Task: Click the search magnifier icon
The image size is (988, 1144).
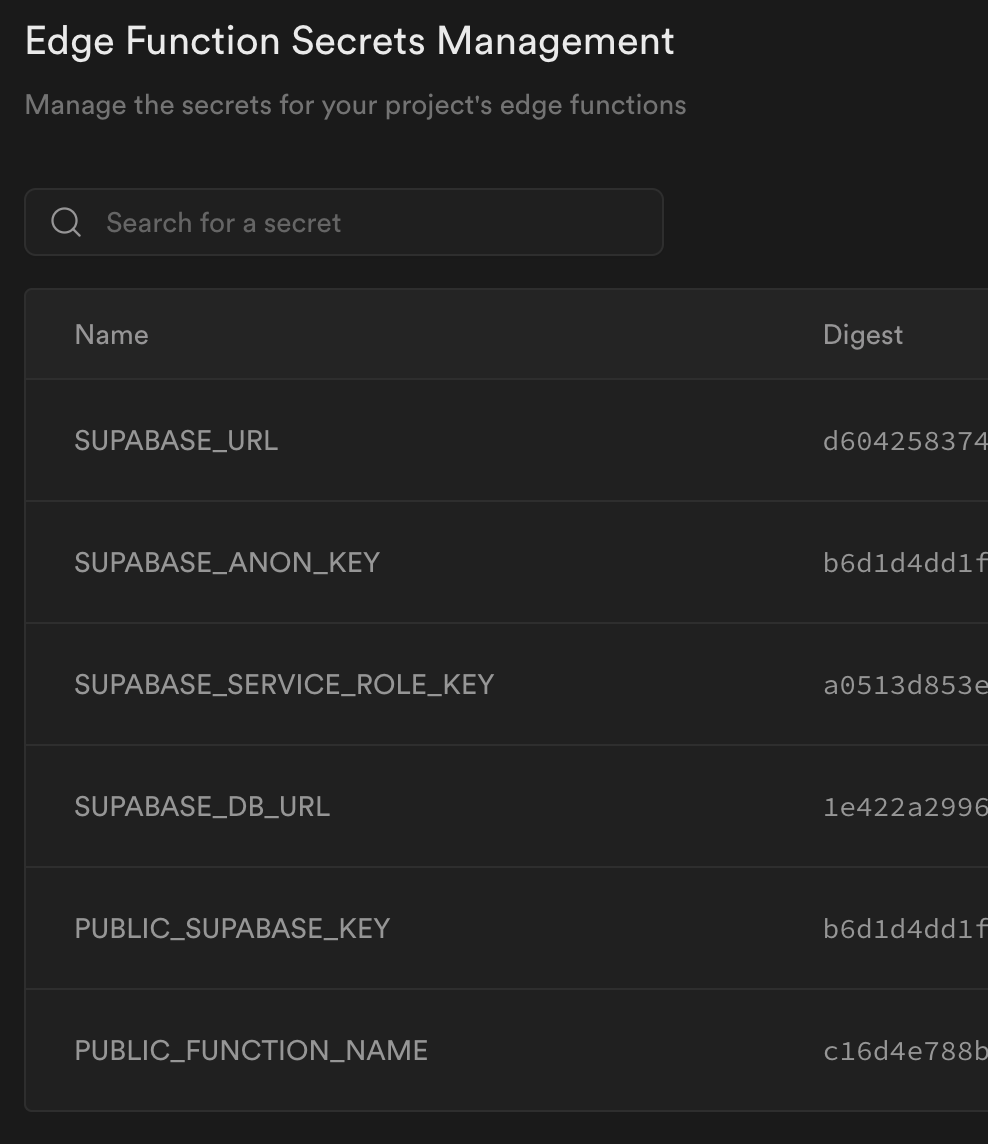Action: click(66, 222)
